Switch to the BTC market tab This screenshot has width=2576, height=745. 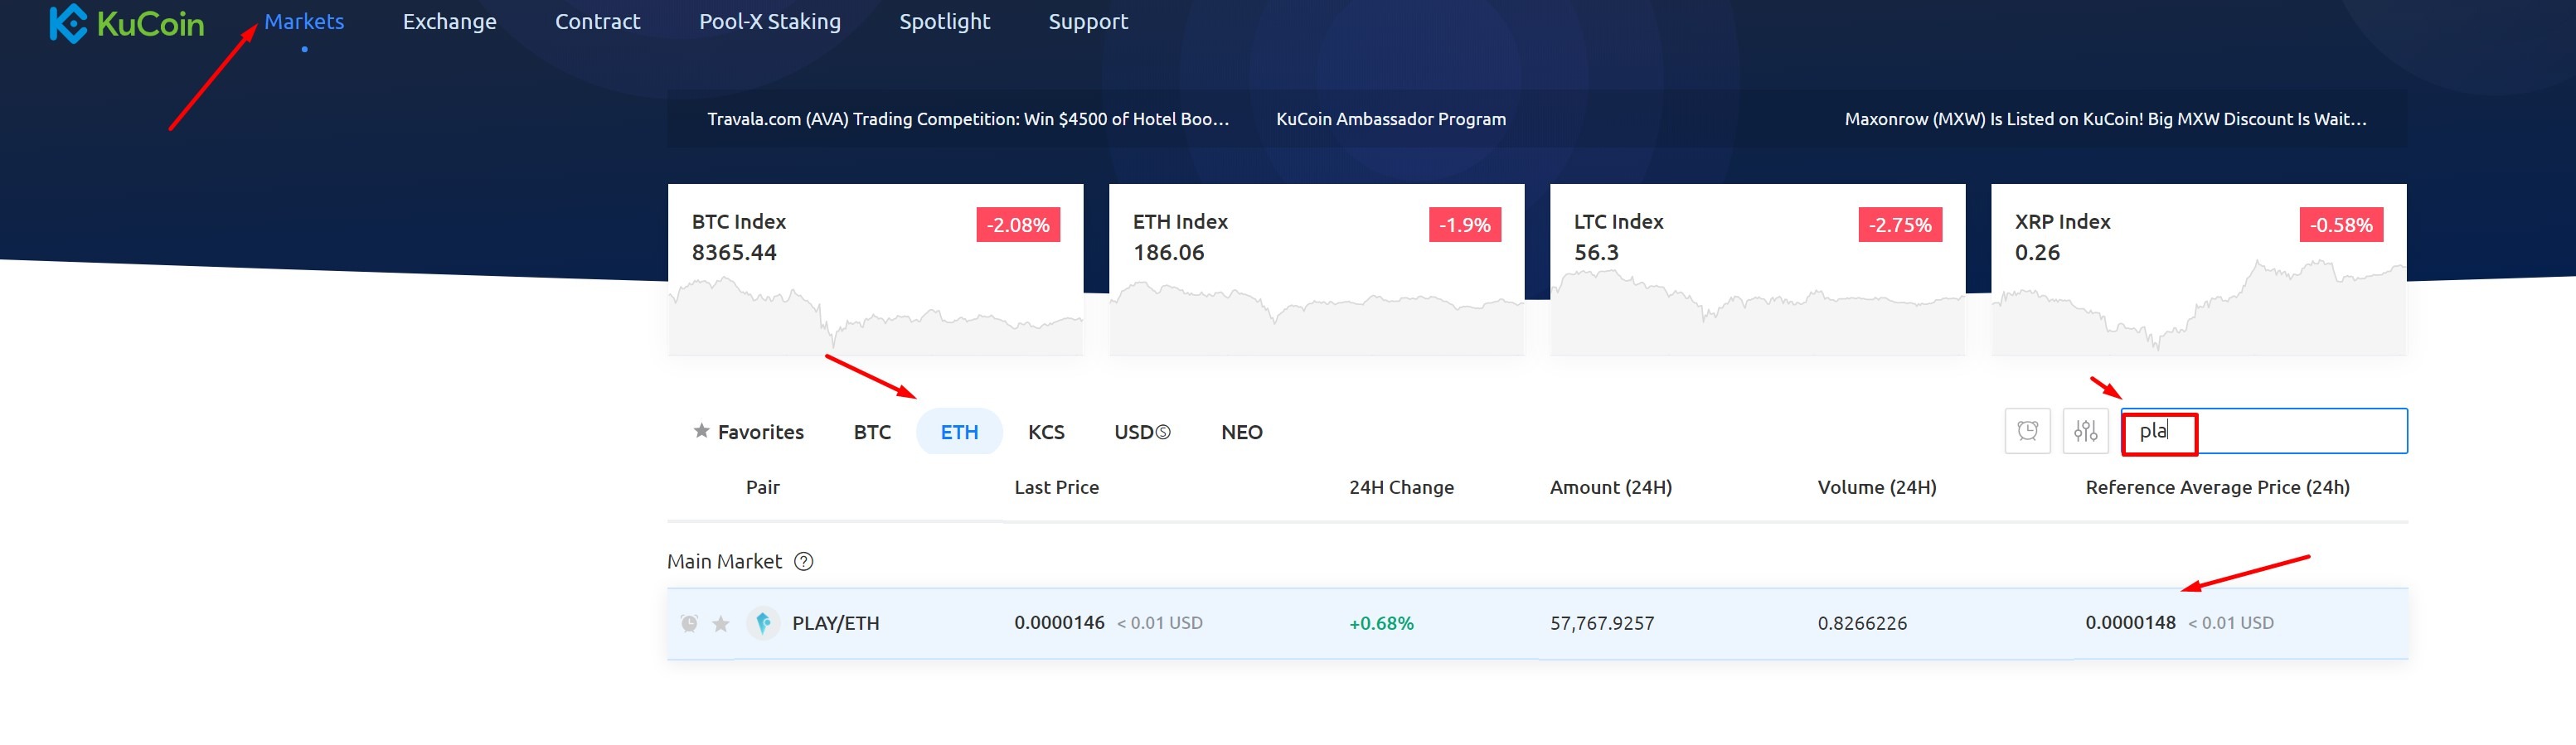872,432
